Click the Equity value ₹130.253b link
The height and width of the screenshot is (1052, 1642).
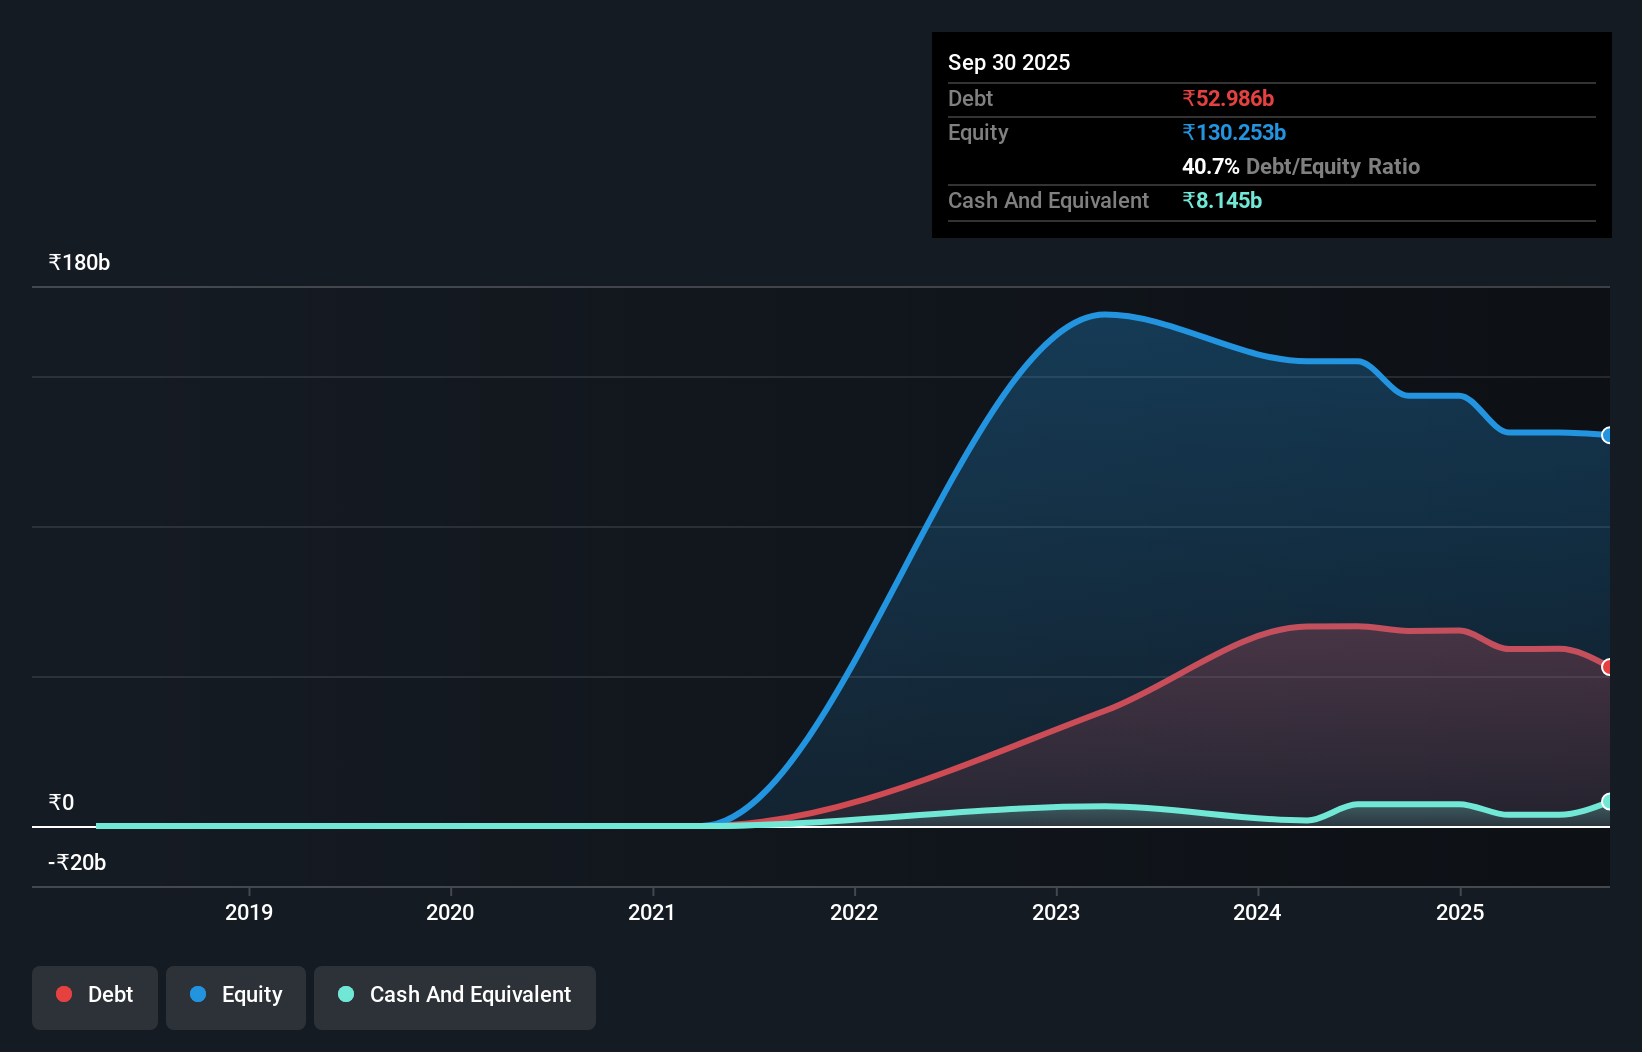click(1234, 132)
